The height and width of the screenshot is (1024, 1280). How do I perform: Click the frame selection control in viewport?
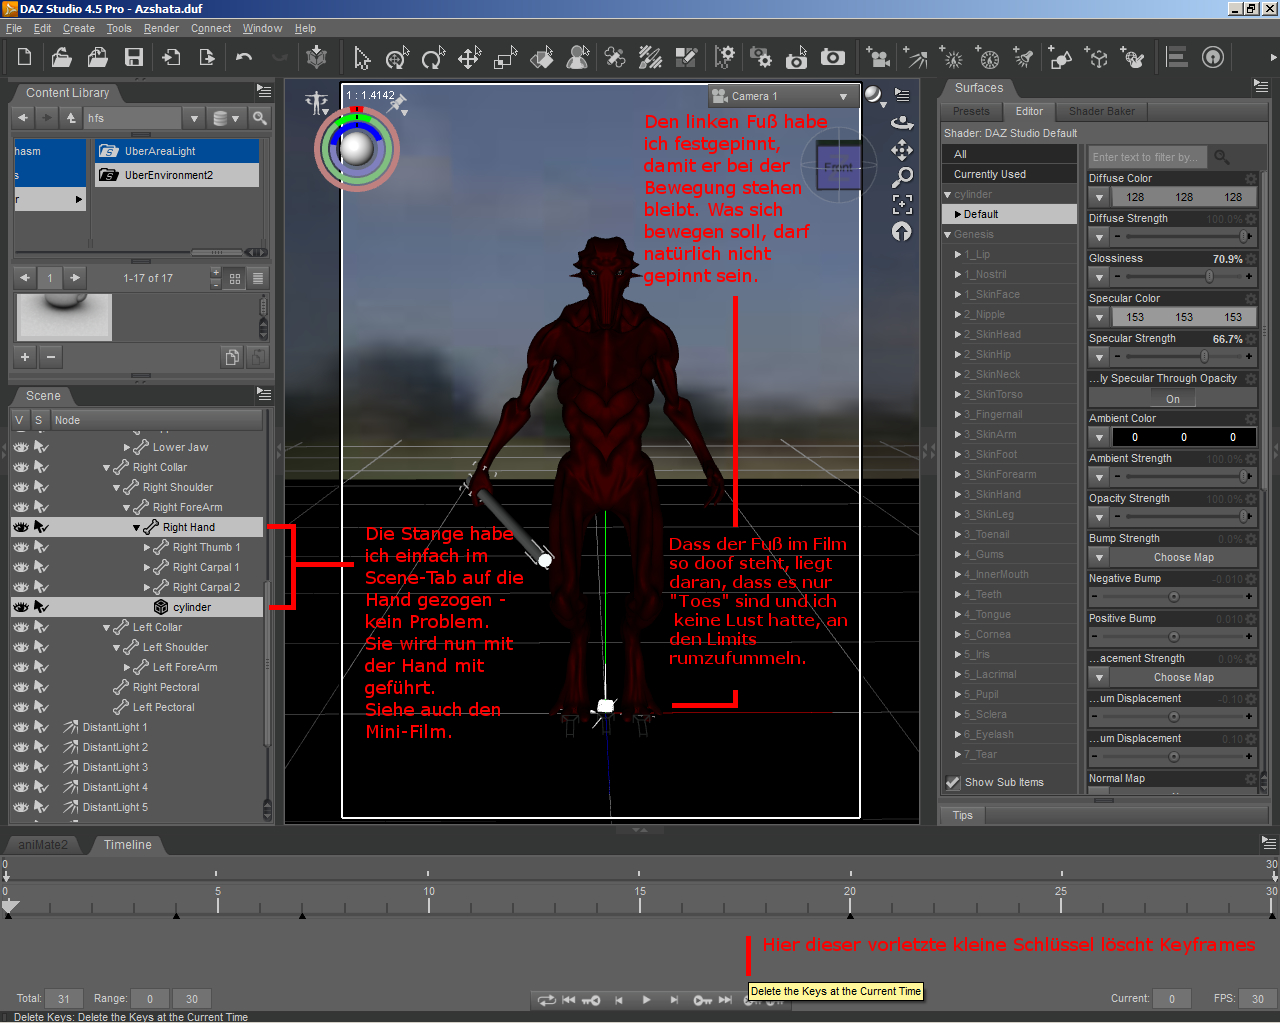click(902, 204)
